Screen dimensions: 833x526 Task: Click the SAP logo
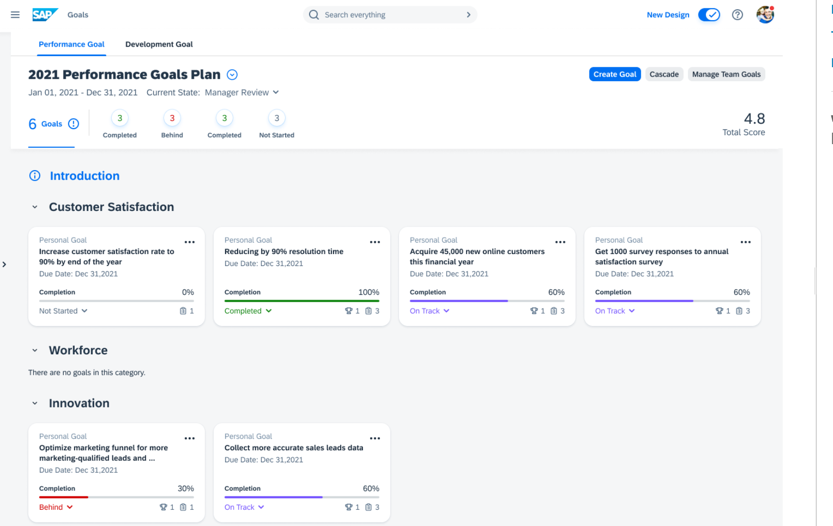tap(45, 15)
